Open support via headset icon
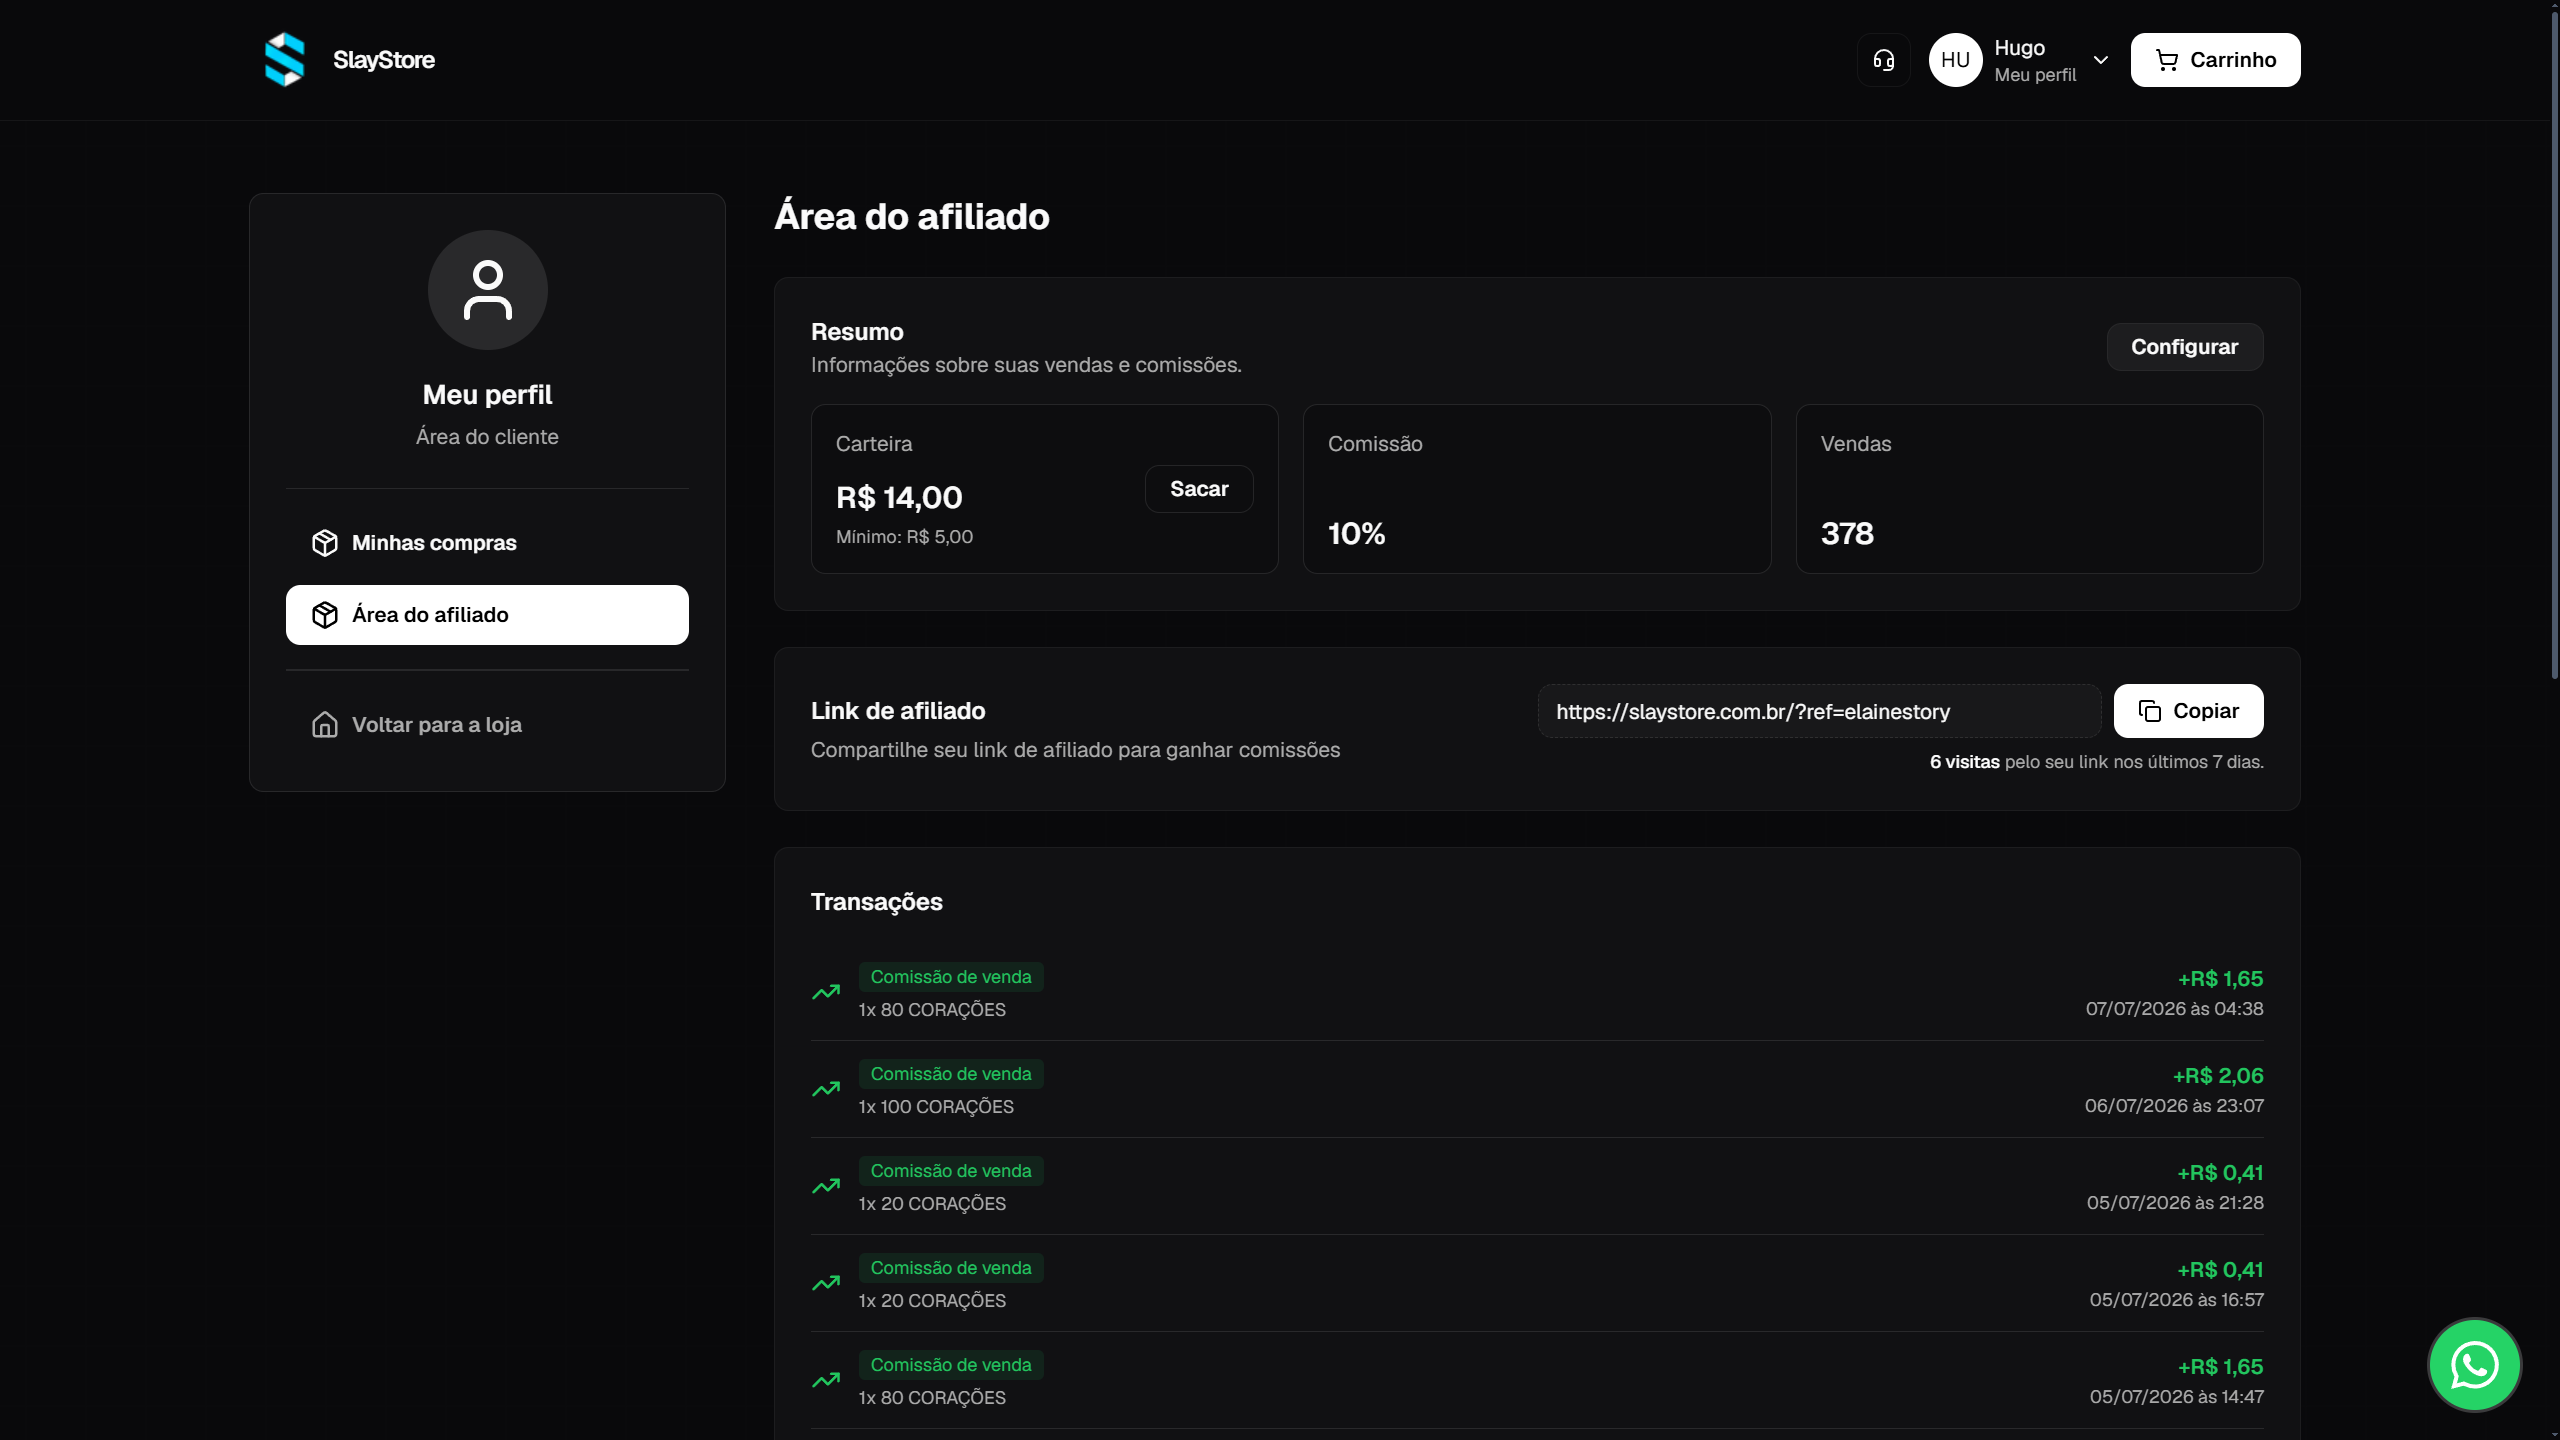The width and height of the screenshot is (2560, 1440). (1884, 60)
